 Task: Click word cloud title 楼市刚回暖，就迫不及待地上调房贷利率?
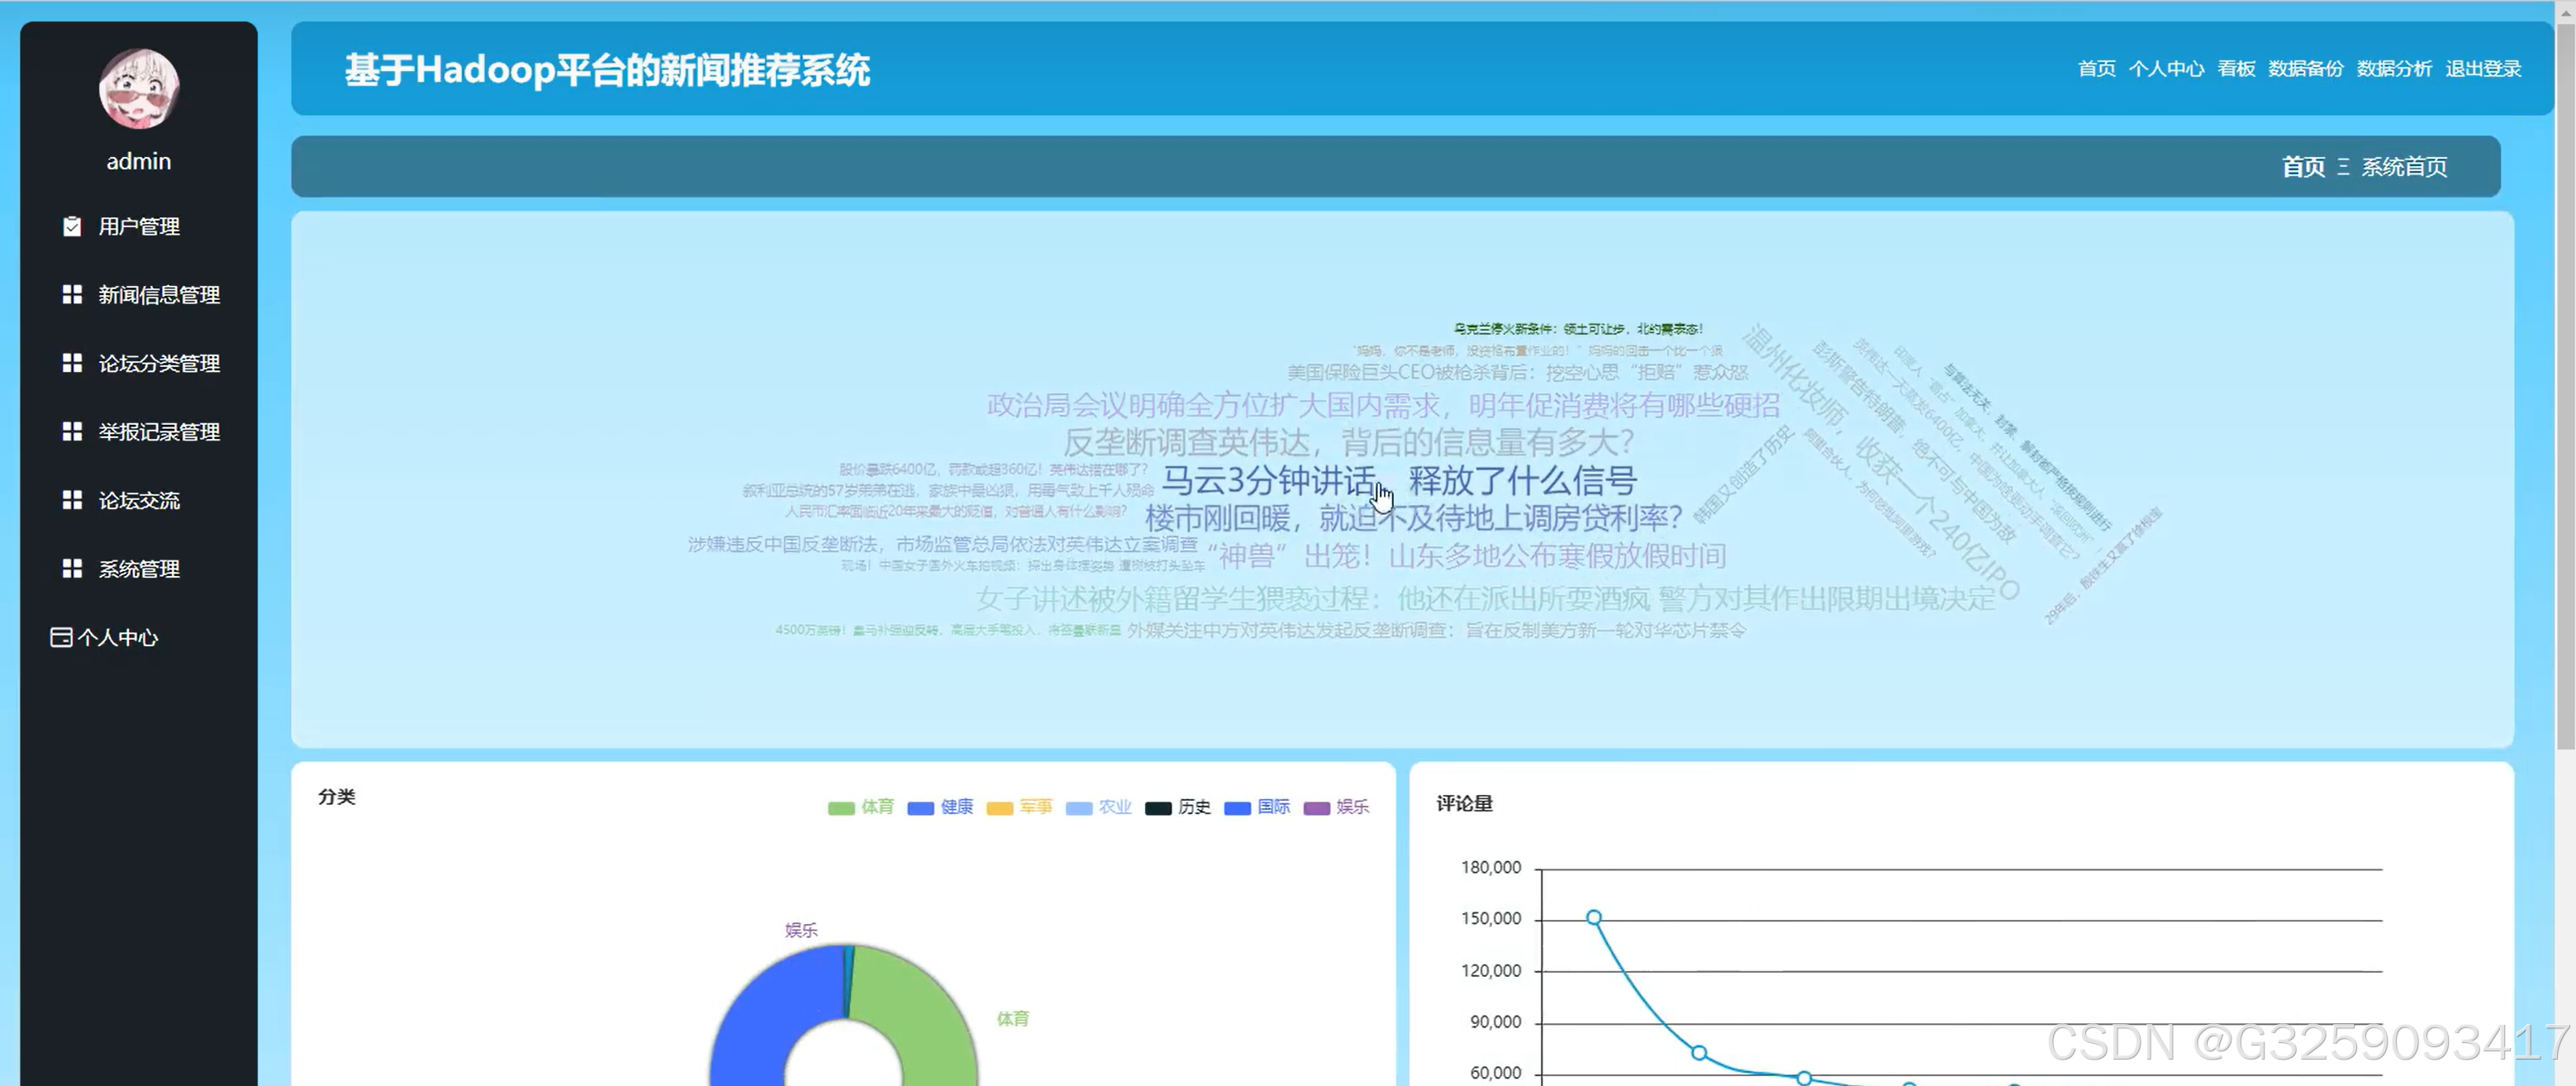click(1413, 518)
